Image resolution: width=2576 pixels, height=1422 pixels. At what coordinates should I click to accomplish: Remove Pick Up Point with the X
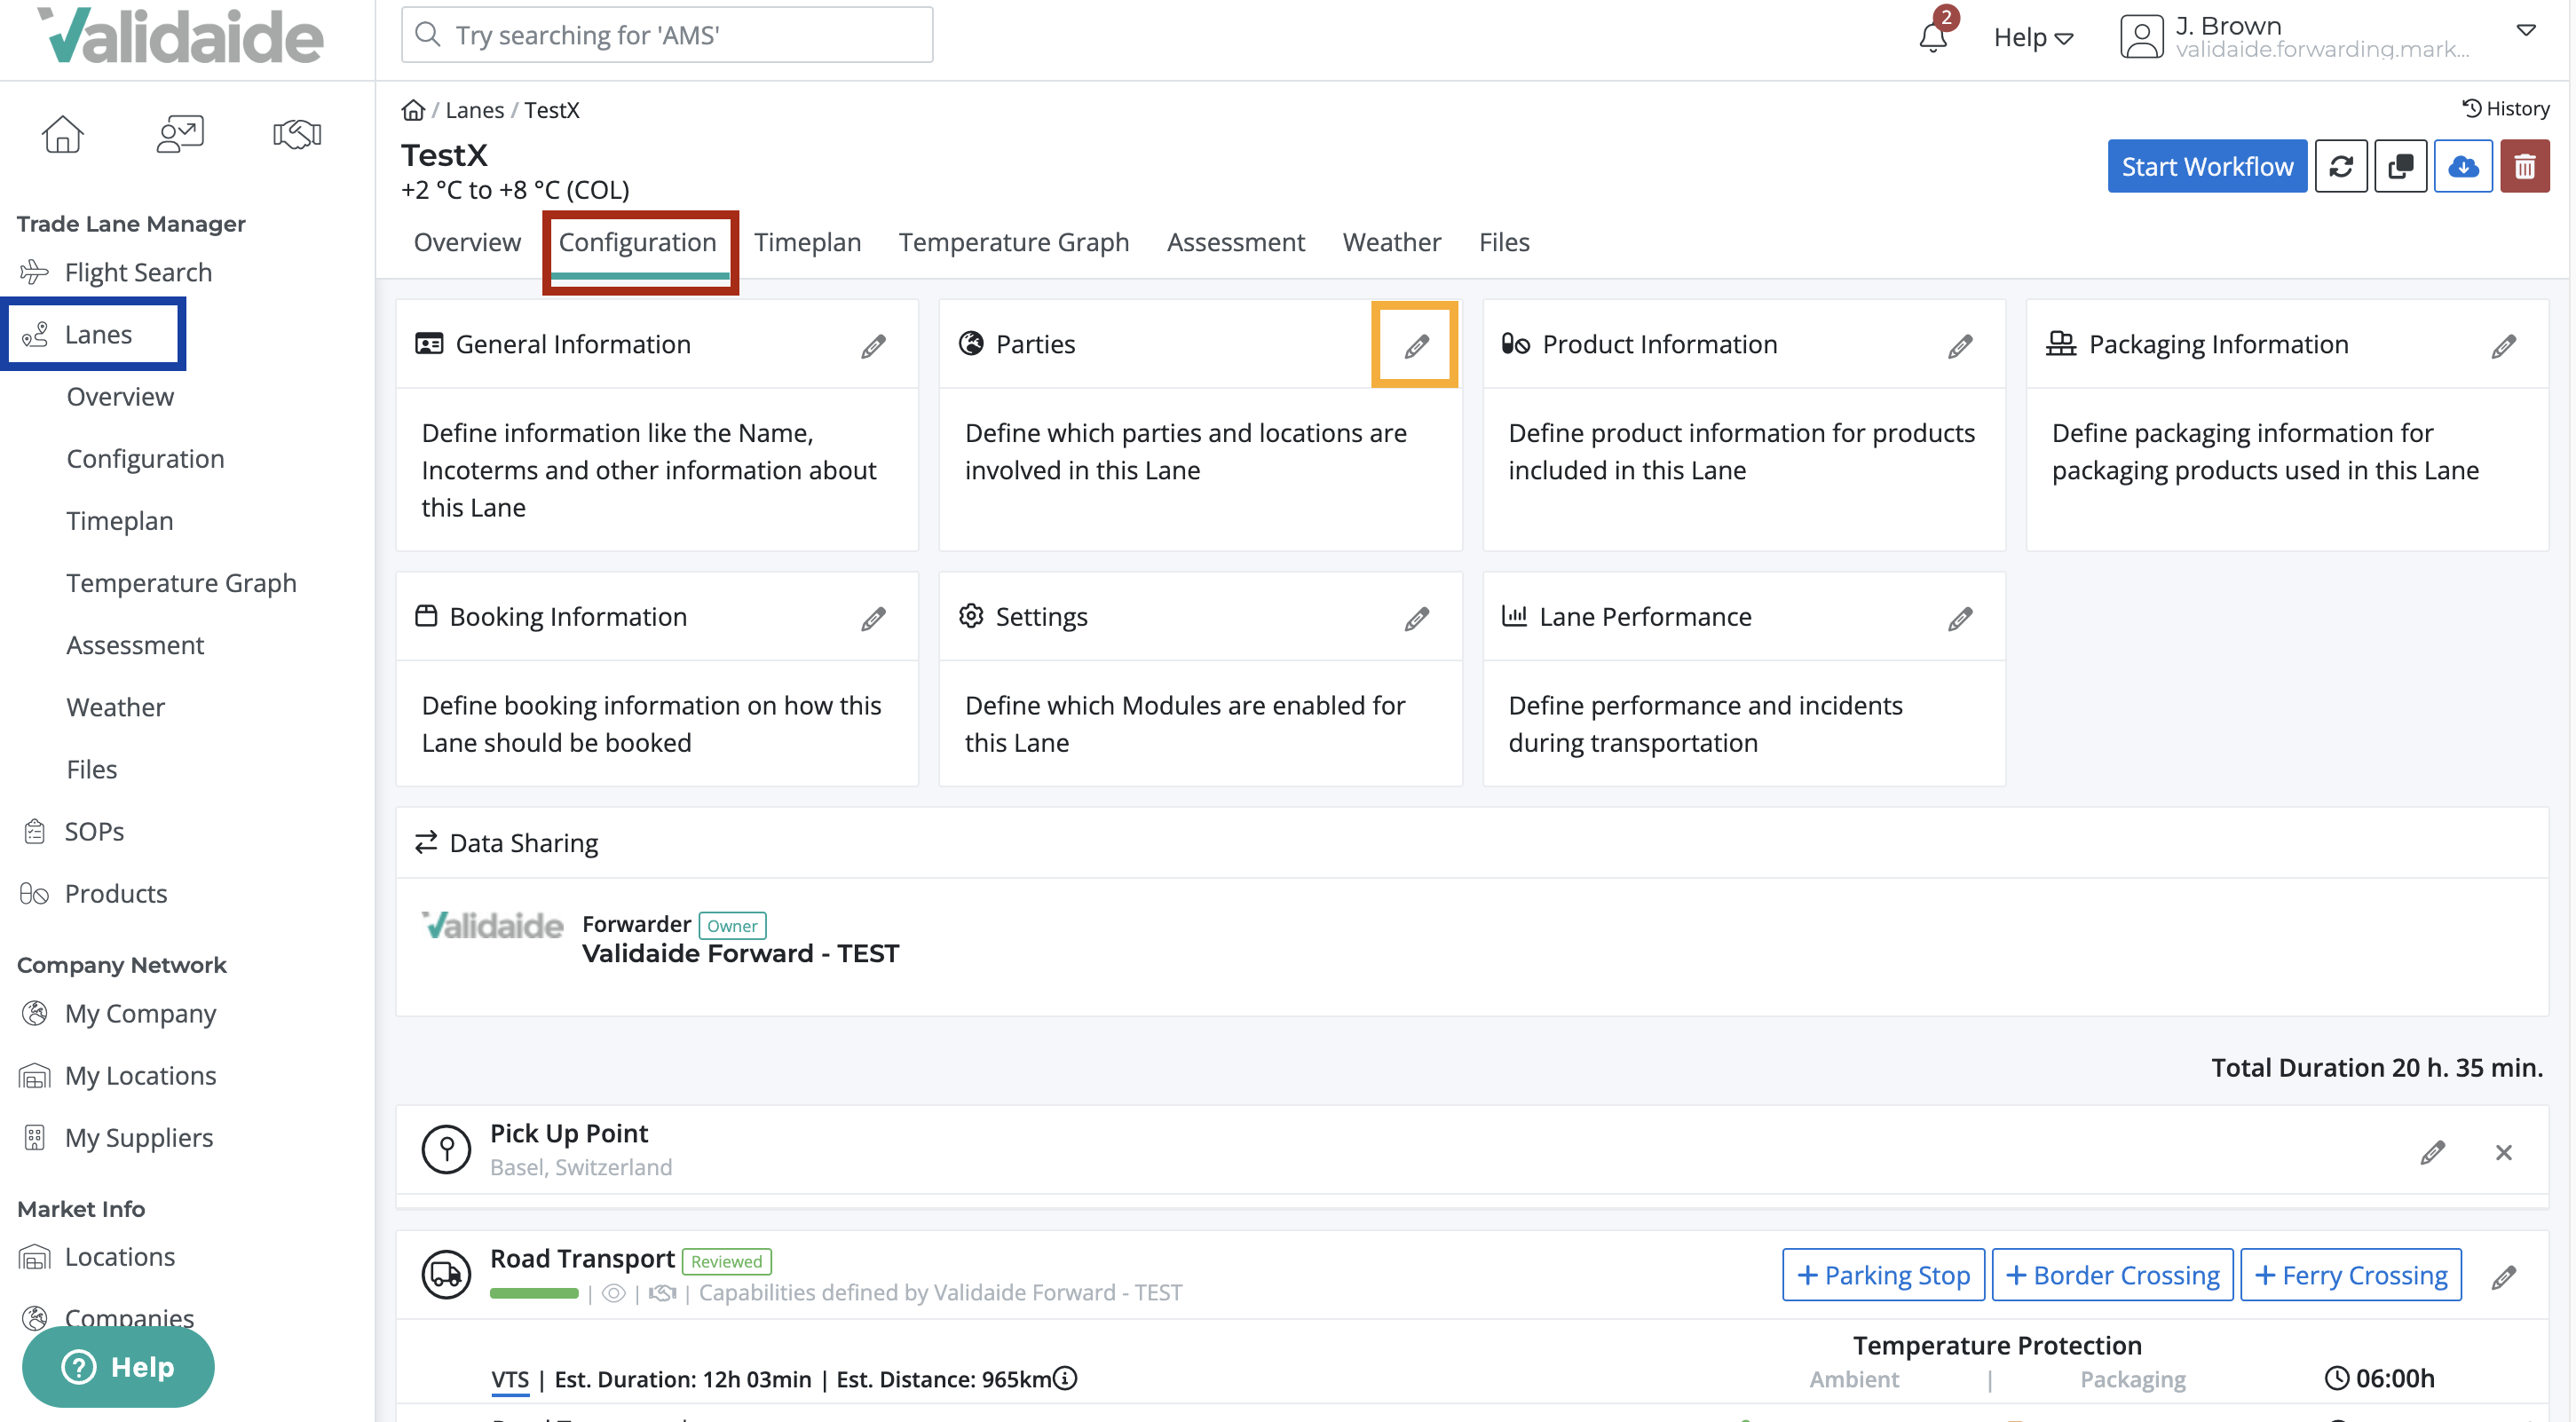[2504, 1152]
